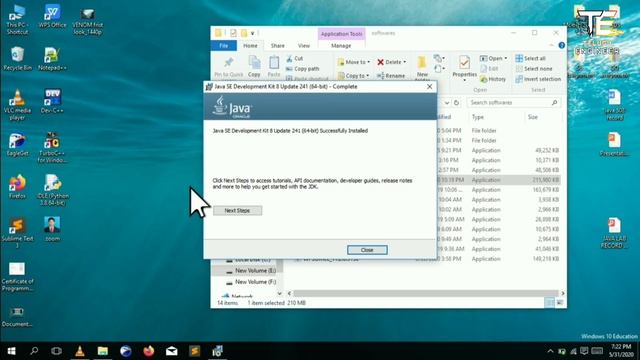The height and width of the screenshot is (360, 640).
Task: Switch to details view layout icon
Action: coord(549,302)
